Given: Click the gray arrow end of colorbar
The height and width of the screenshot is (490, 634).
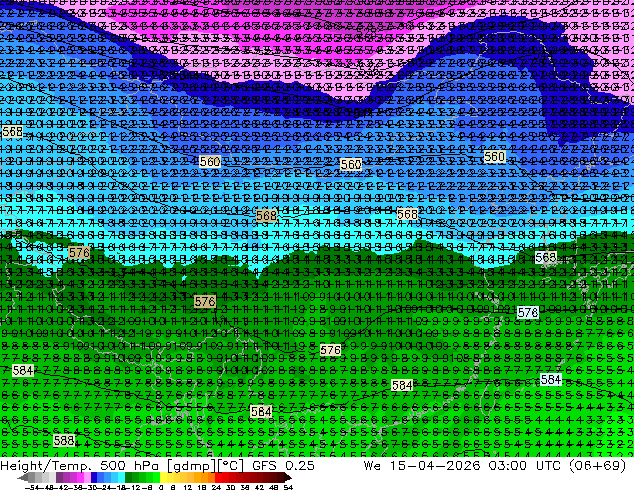Looking at the screenshot, I should pos(22,478).
